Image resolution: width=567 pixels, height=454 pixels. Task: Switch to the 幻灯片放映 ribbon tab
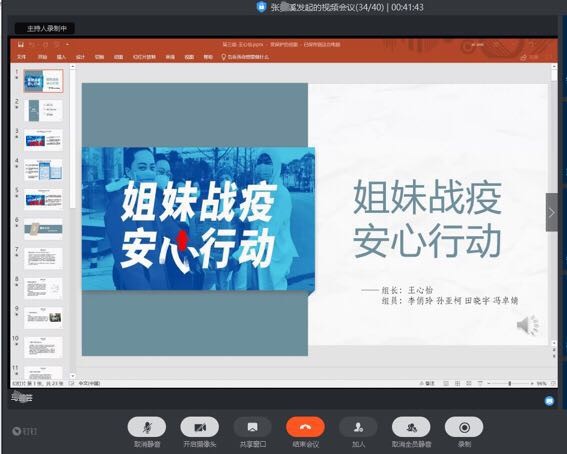coord(144,57)
